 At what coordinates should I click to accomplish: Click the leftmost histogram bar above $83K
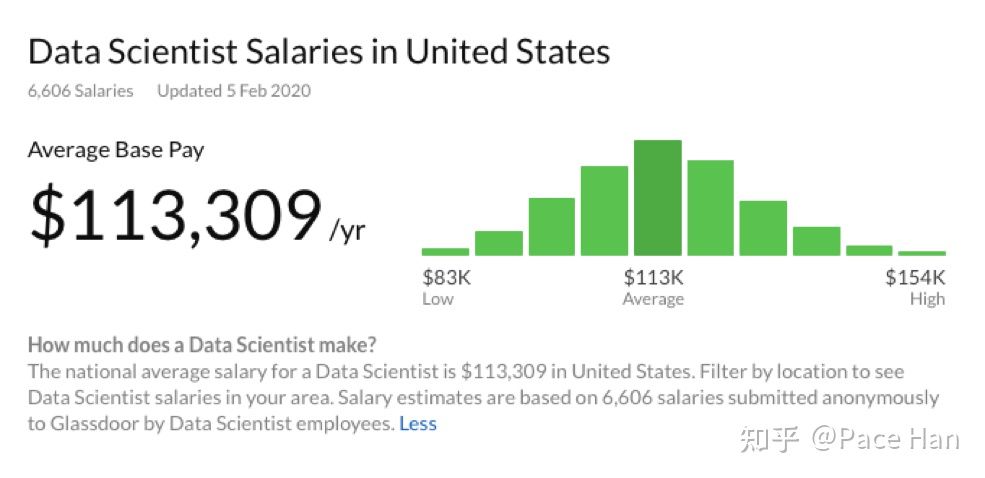pyautogui.click(x=445, y=252)
